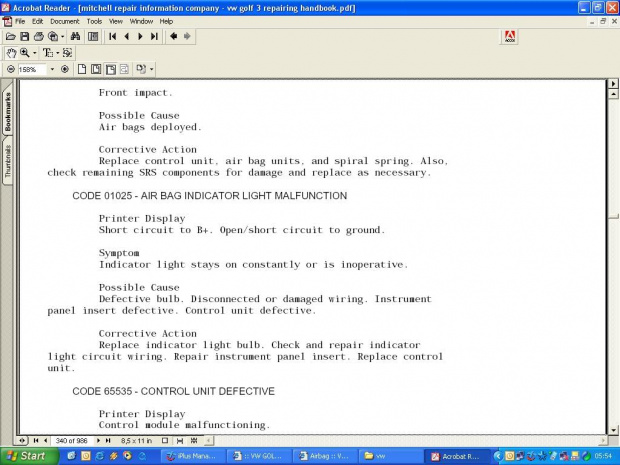
Task: Toggle the navigation pane icon
Action: 93,37
